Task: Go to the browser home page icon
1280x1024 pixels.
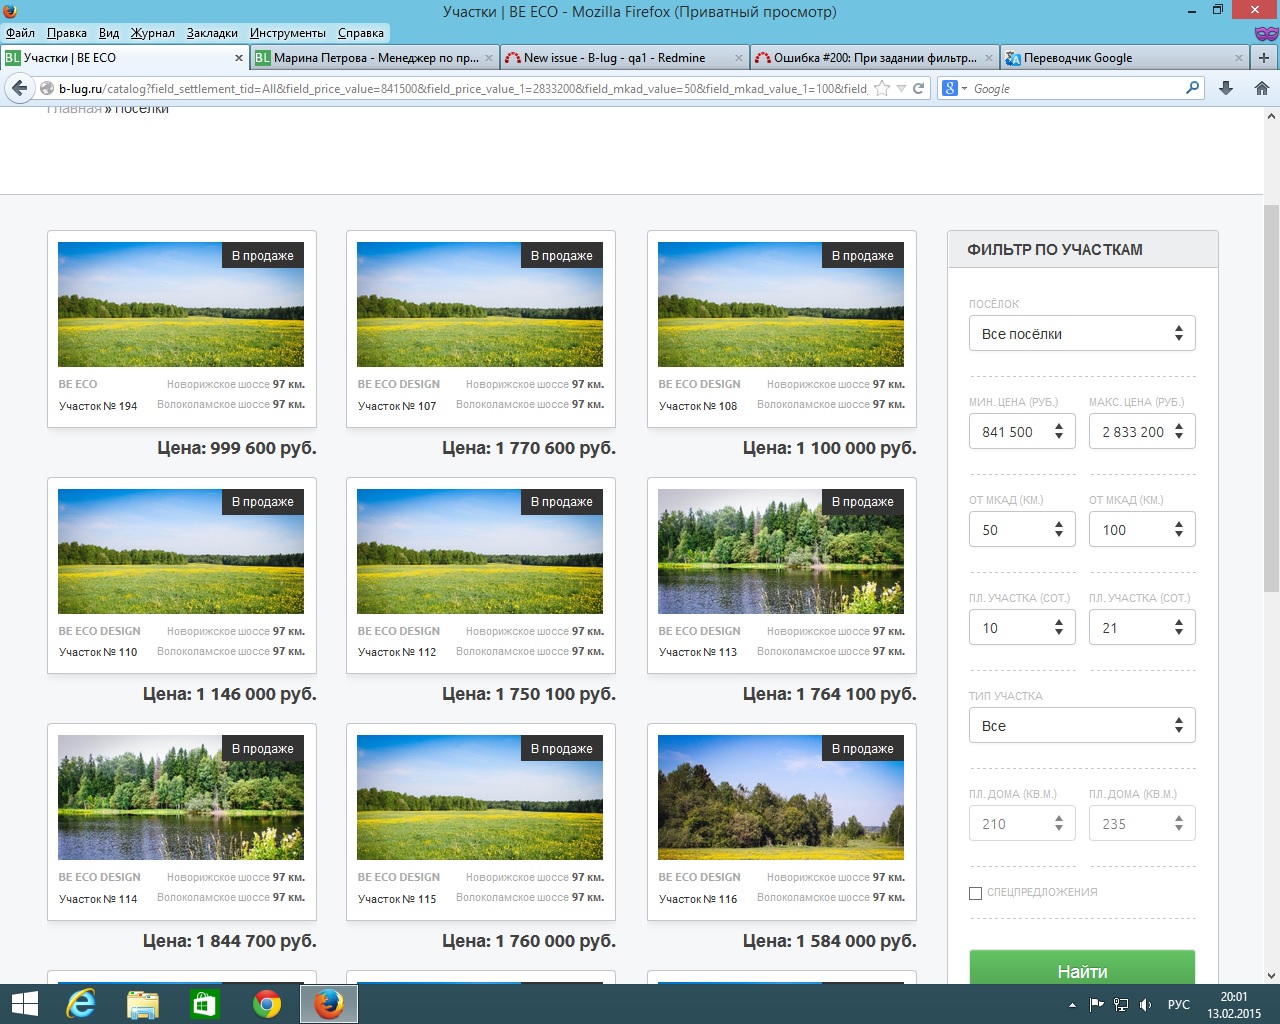Action: click(1261, 89)
